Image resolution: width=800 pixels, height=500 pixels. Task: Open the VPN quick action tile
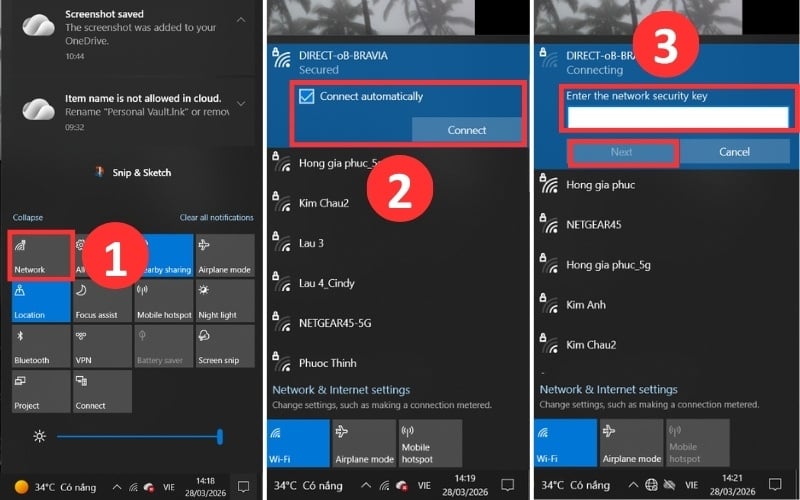[102, 346]
